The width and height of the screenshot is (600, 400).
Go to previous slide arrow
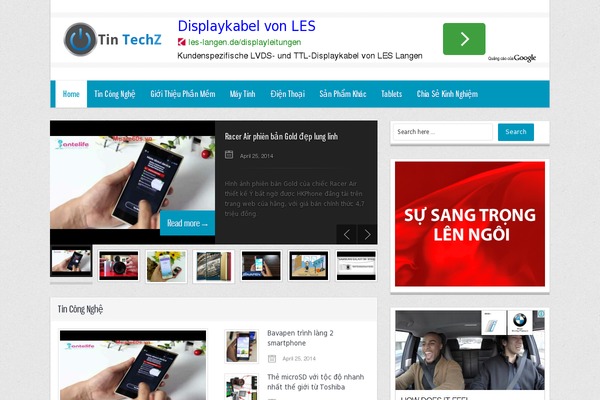point(347,234)
